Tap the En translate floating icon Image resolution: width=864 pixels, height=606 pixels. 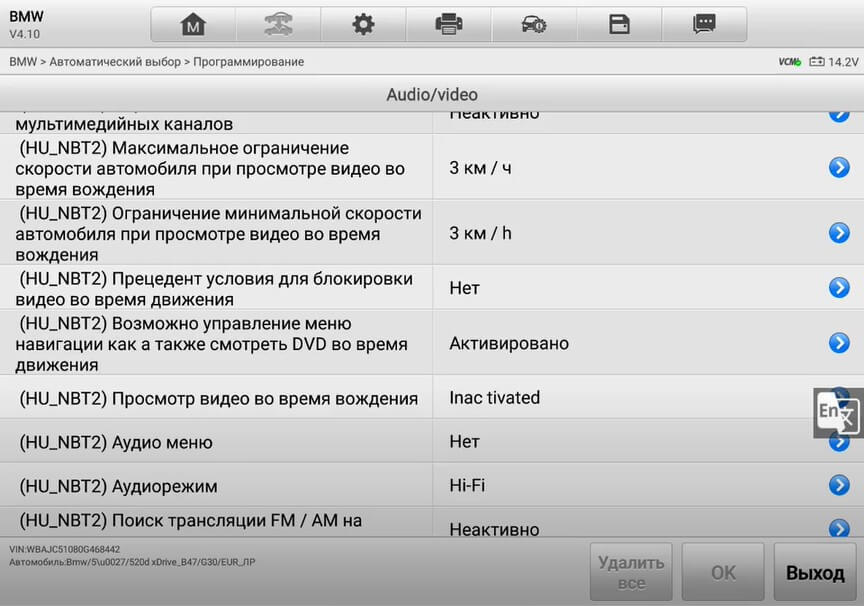(x=838, y=413)
